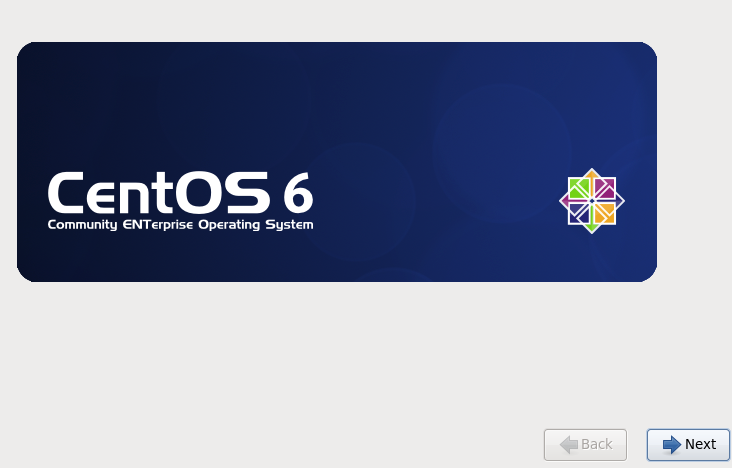Click the CentOS pinwheel logo icon
732x468 pixels.
pos(592,201)
